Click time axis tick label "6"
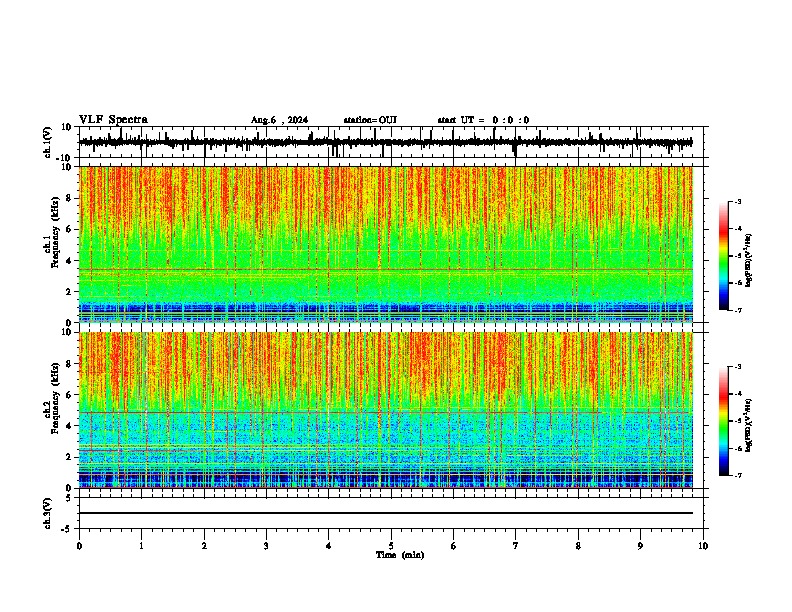792x612 pixels. click(454, 546)
